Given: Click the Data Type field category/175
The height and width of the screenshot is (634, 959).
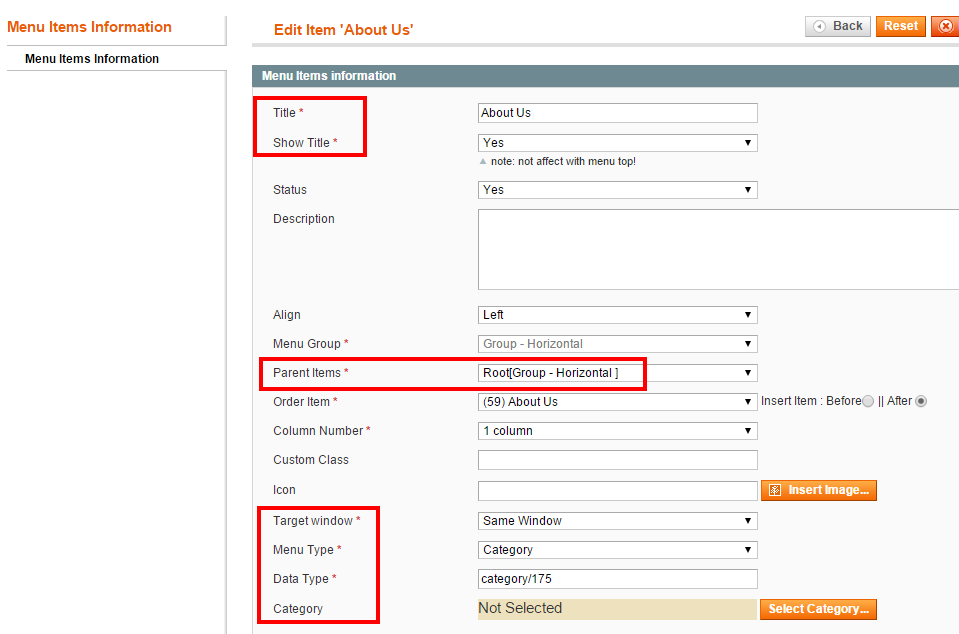Looking at the screenshot, I should 618,579.
